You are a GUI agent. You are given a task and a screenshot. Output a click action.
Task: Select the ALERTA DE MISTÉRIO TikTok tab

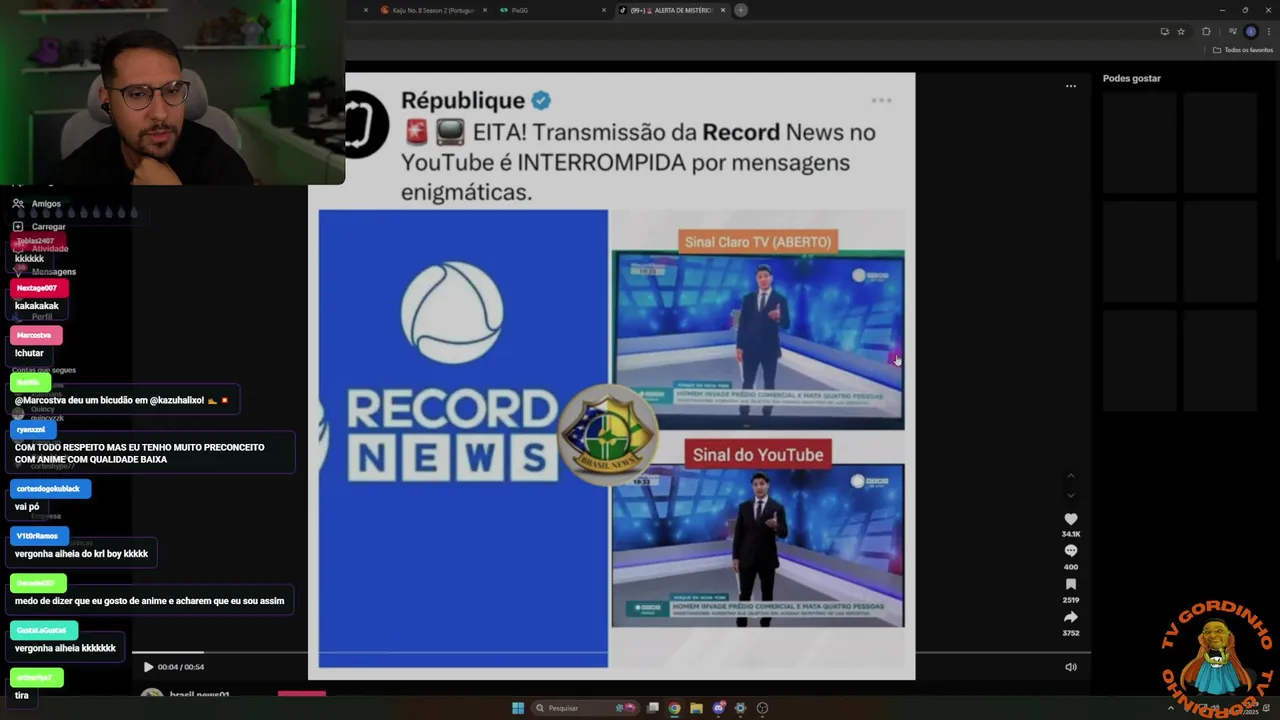[x=670, y=10]
